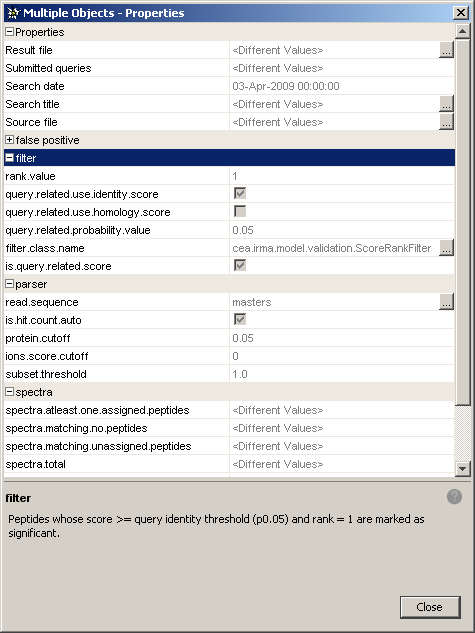The width and height of the screenshot is (475, 633).
Task: Toggle query.related.use.identity.score checkbox
Action: point(240,193)
